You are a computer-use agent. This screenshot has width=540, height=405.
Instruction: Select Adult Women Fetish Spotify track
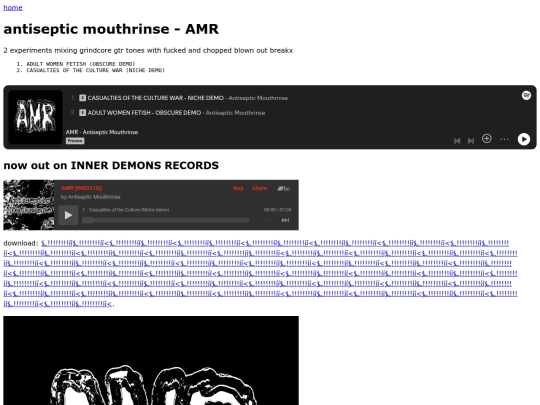click(144, 113)
